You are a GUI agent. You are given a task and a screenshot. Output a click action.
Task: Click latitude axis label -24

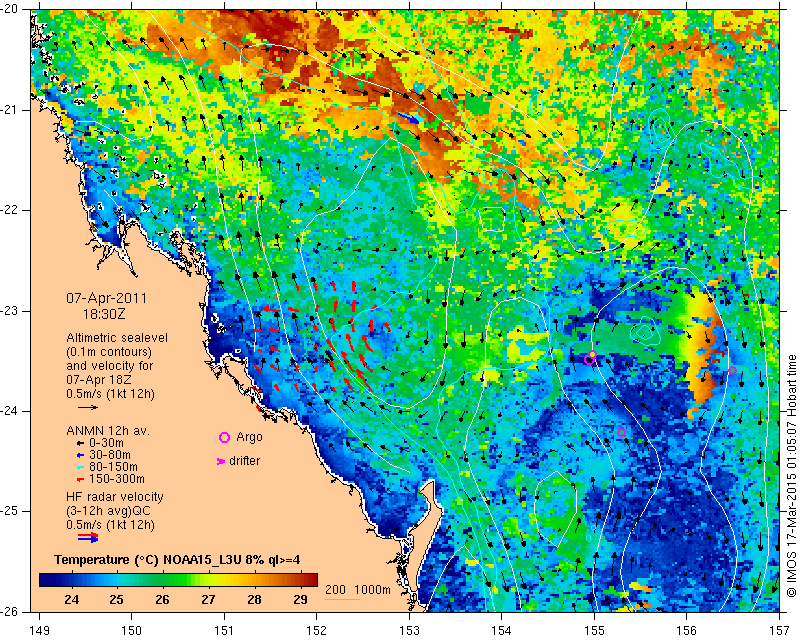(9, 411)
